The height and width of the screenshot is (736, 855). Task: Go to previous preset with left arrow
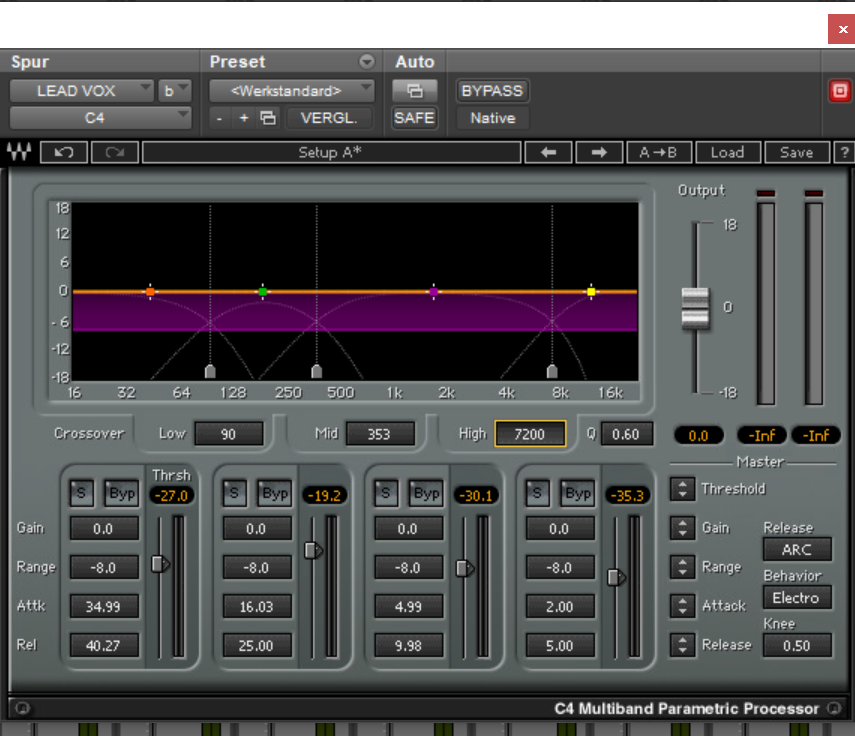click(x=549, y=153)
